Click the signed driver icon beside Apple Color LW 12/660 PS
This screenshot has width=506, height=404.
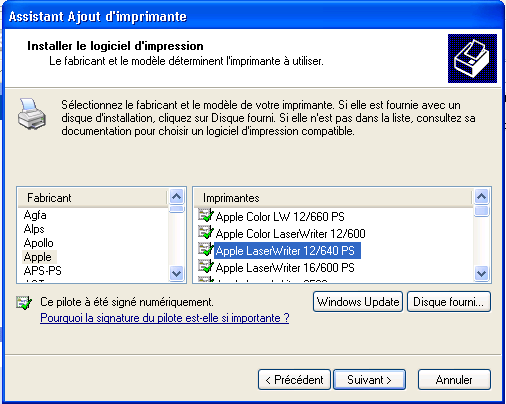pos(205,216)
